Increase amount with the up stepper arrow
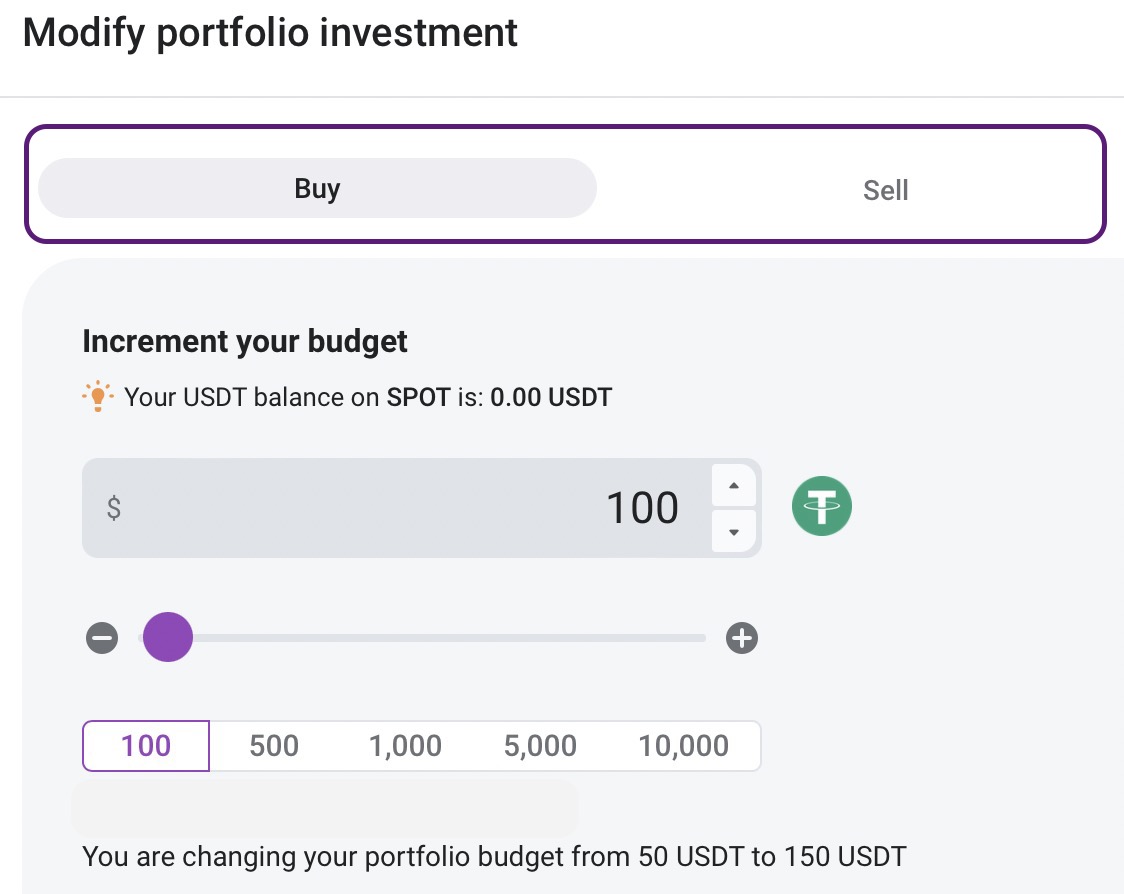The width and height of the screenshot is (1124, 894). coord(734,486)
